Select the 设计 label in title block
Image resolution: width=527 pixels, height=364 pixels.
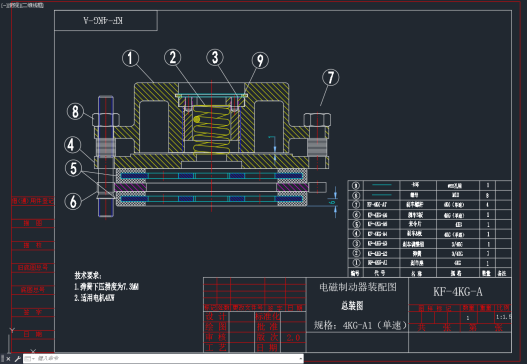click(216, 316)
